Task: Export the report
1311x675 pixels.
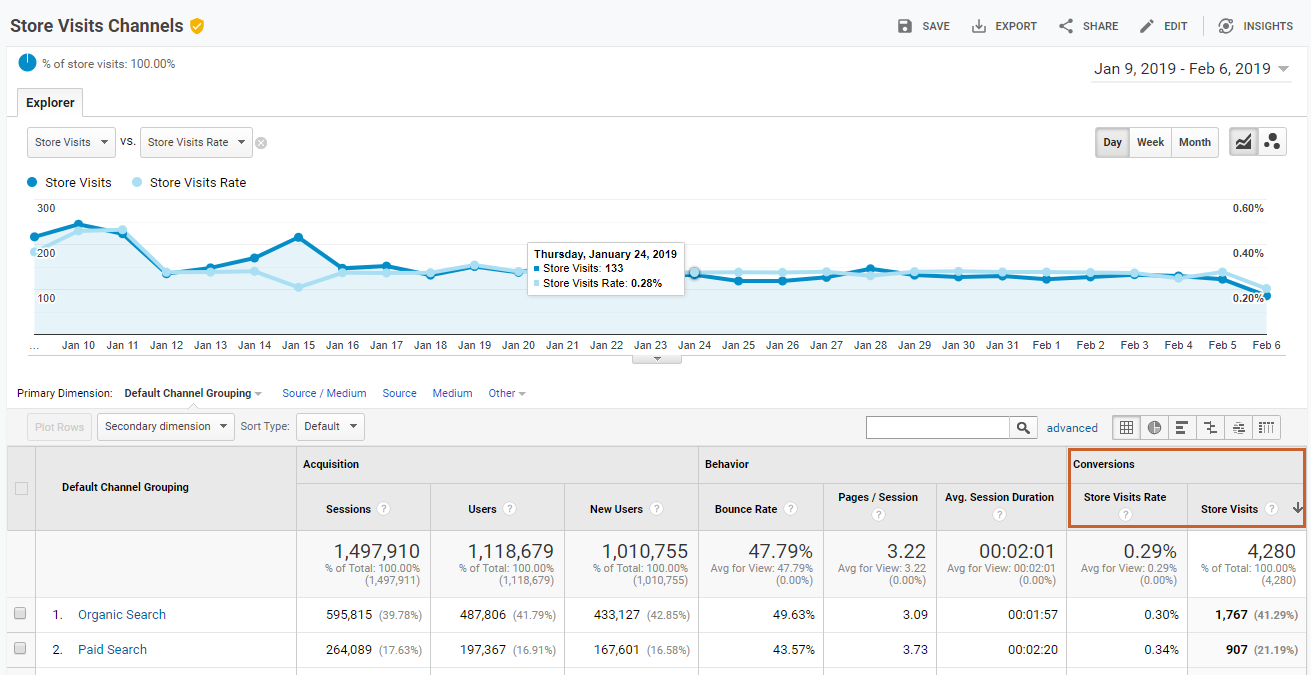Action: point(1004,26)
